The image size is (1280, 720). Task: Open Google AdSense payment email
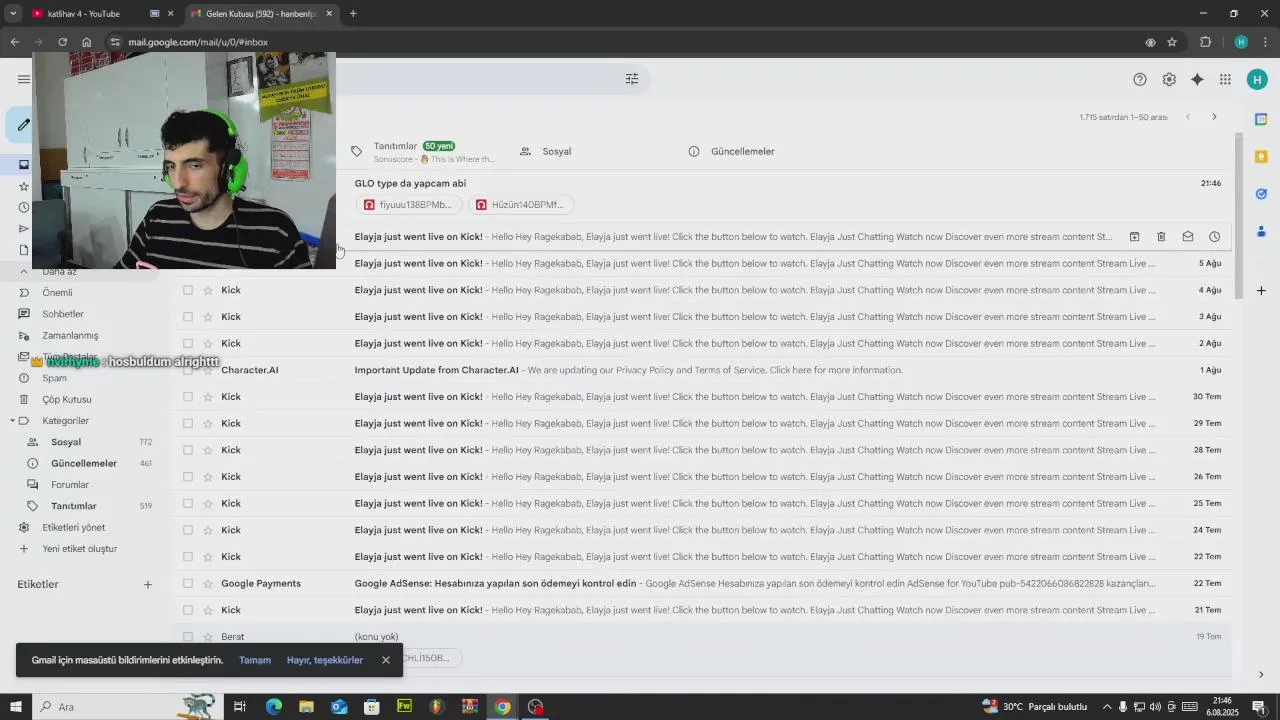tap(700, 583)
